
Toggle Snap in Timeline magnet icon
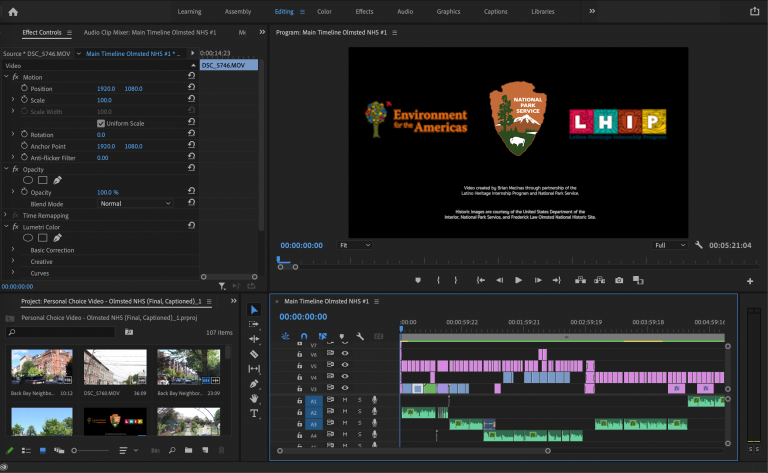coord(304,336)
